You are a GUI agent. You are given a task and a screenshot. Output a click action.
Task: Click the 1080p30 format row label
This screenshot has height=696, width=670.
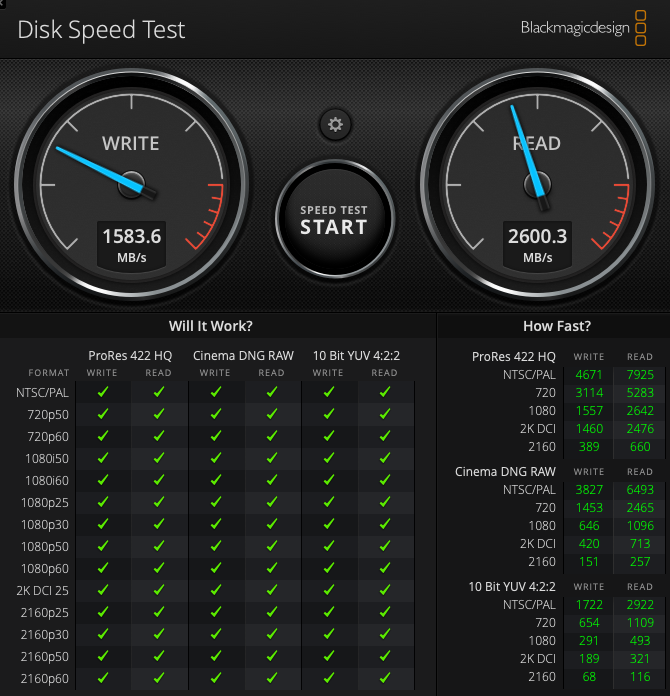coord(45,525)
